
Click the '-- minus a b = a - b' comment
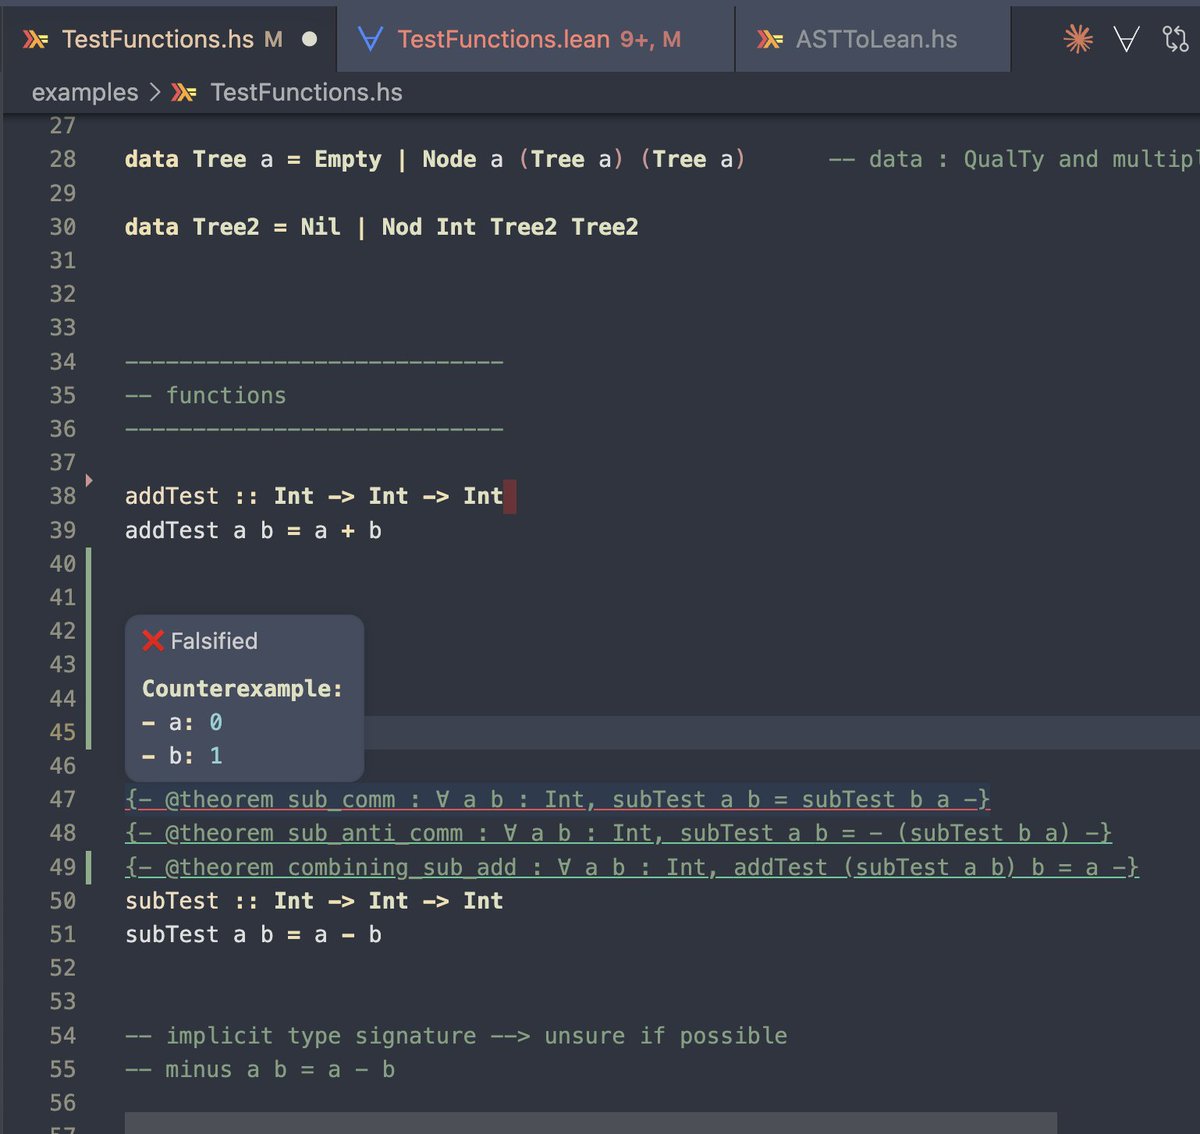260,1070
